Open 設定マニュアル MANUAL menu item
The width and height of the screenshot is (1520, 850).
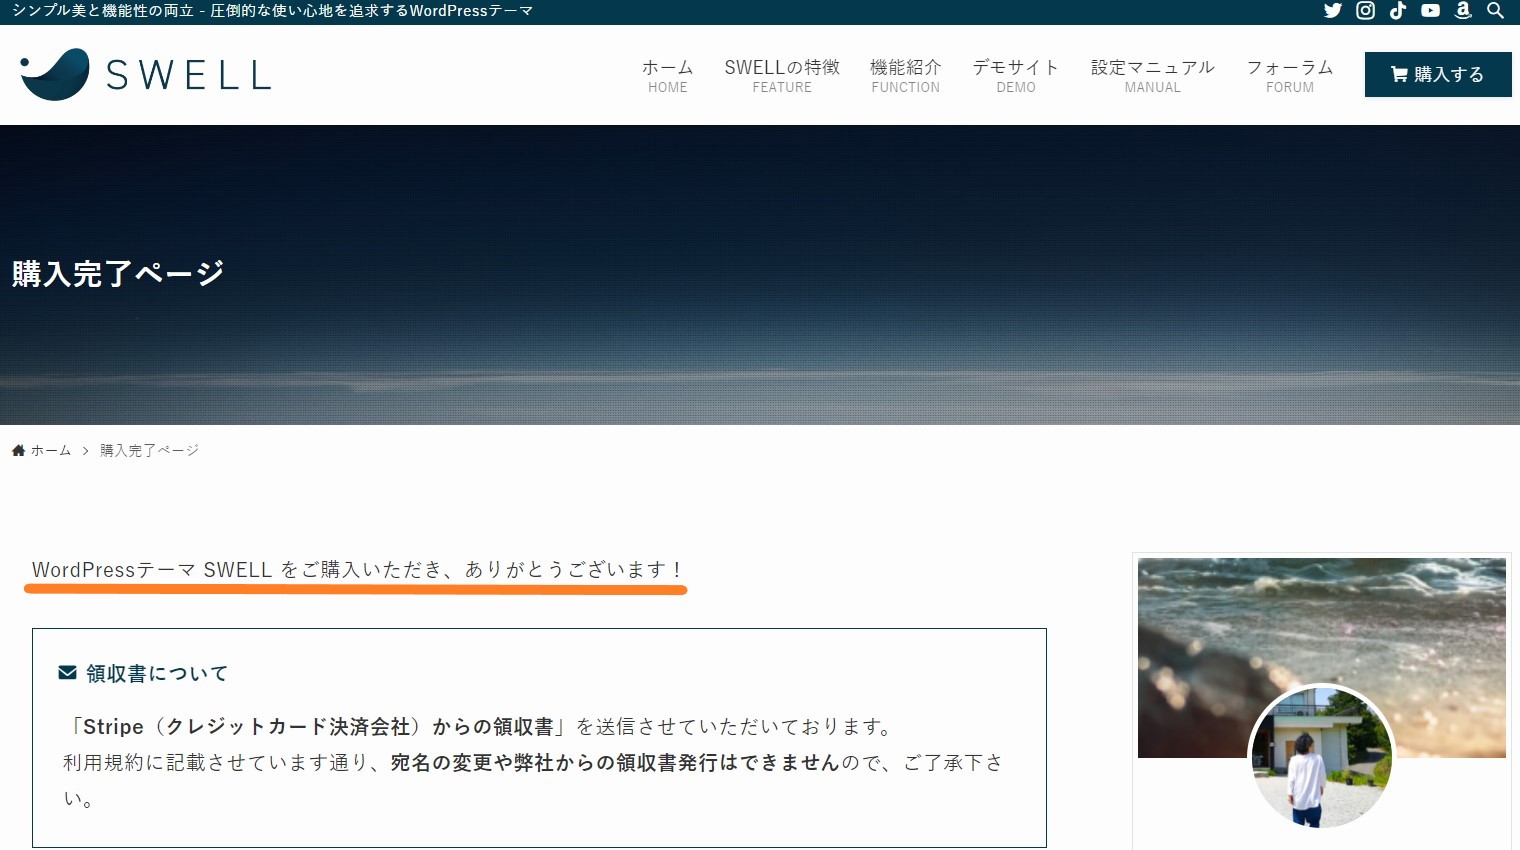click(1153, 75)
